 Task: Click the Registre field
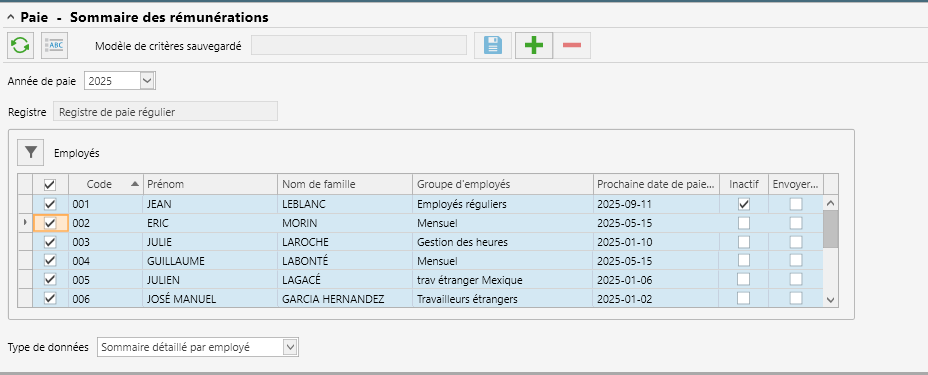point(165,111)
